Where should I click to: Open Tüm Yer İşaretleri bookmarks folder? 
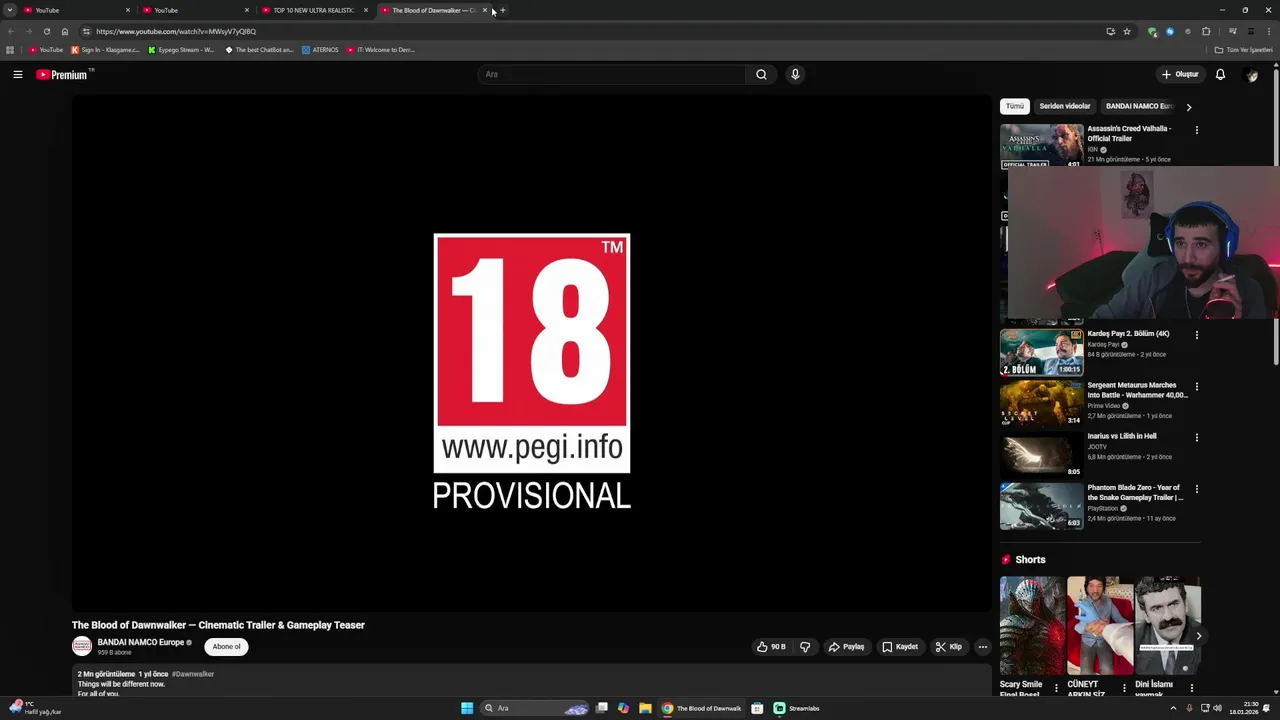click(1243, 50)
